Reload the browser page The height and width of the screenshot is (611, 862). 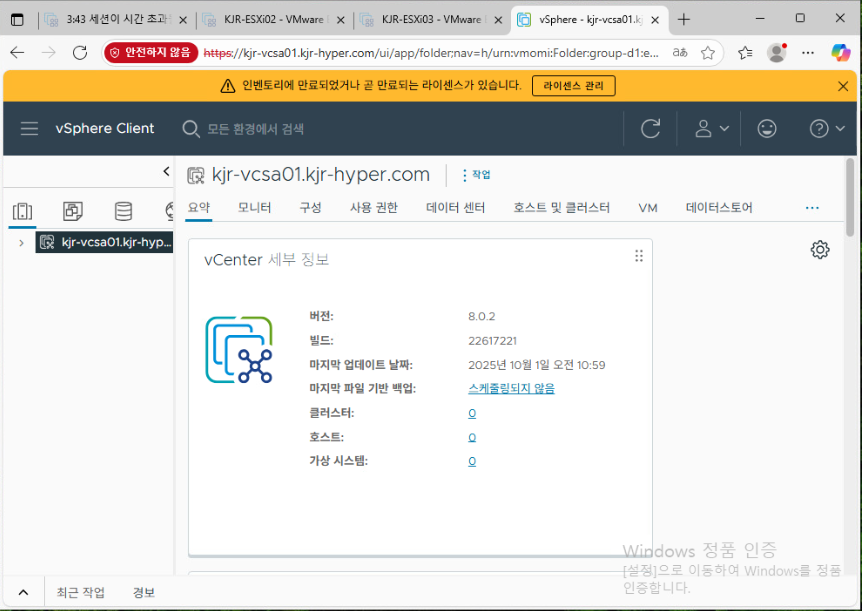80,53
